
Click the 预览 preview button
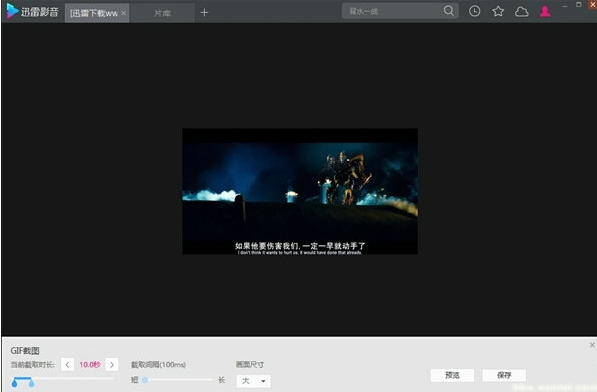(452, 375)
